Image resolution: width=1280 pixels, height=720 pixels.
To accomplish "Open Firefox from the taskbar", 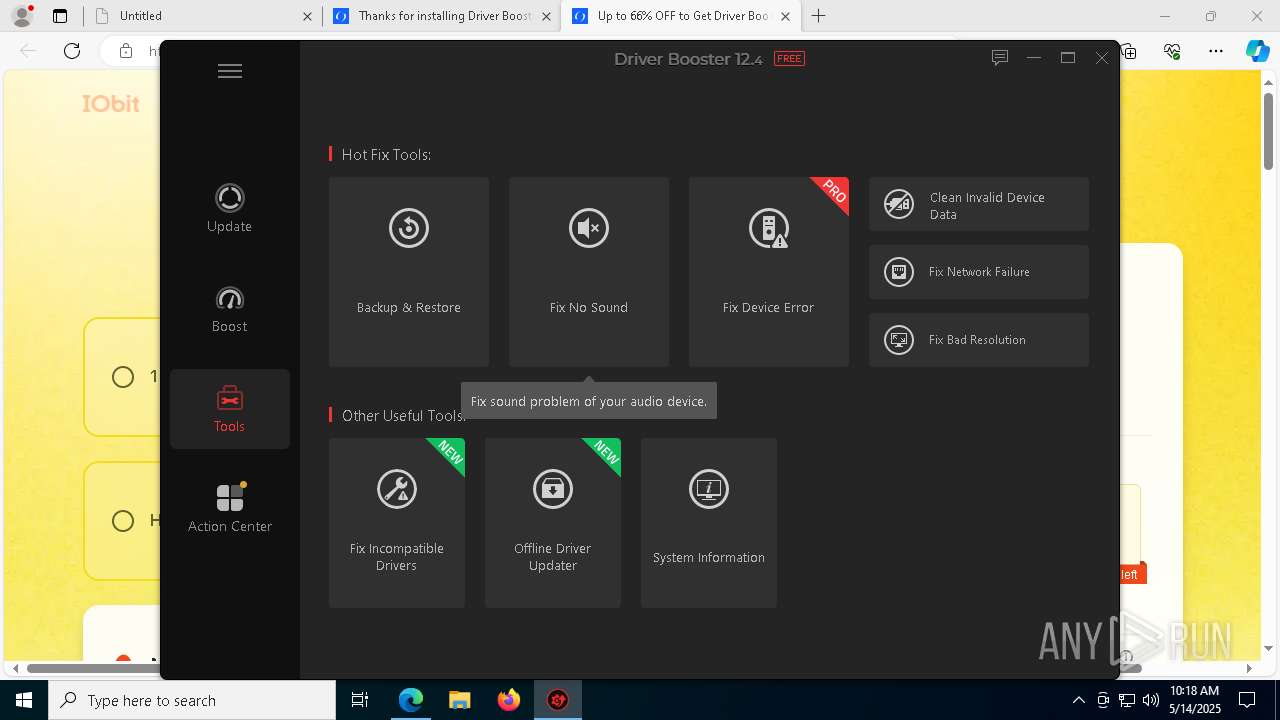I will (508, 700).
